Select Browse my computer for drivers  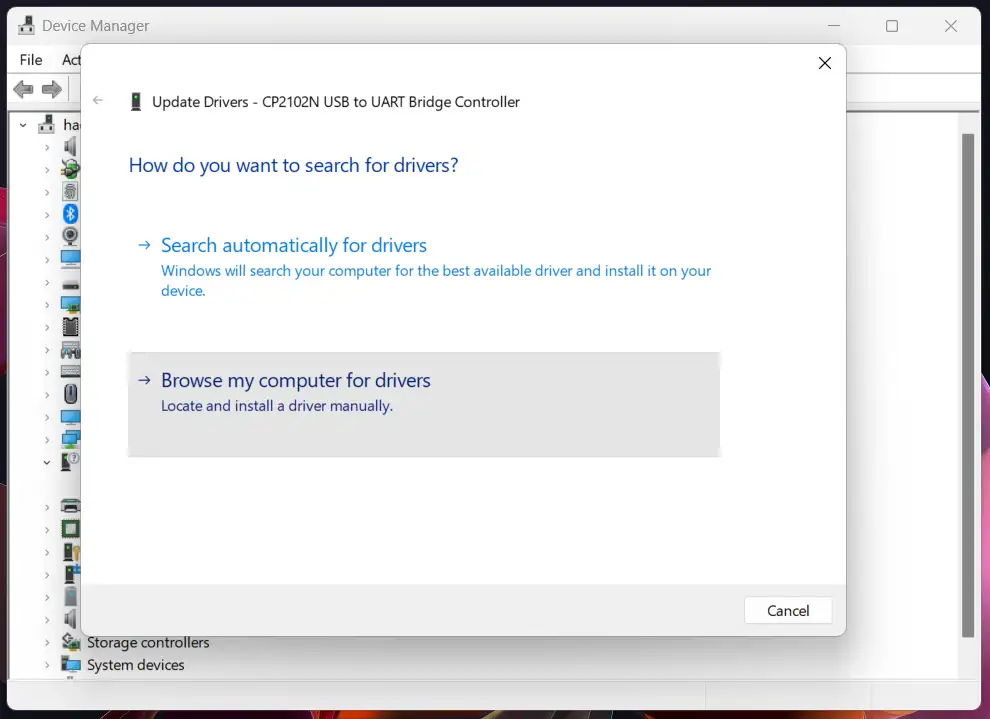[296, 380]
